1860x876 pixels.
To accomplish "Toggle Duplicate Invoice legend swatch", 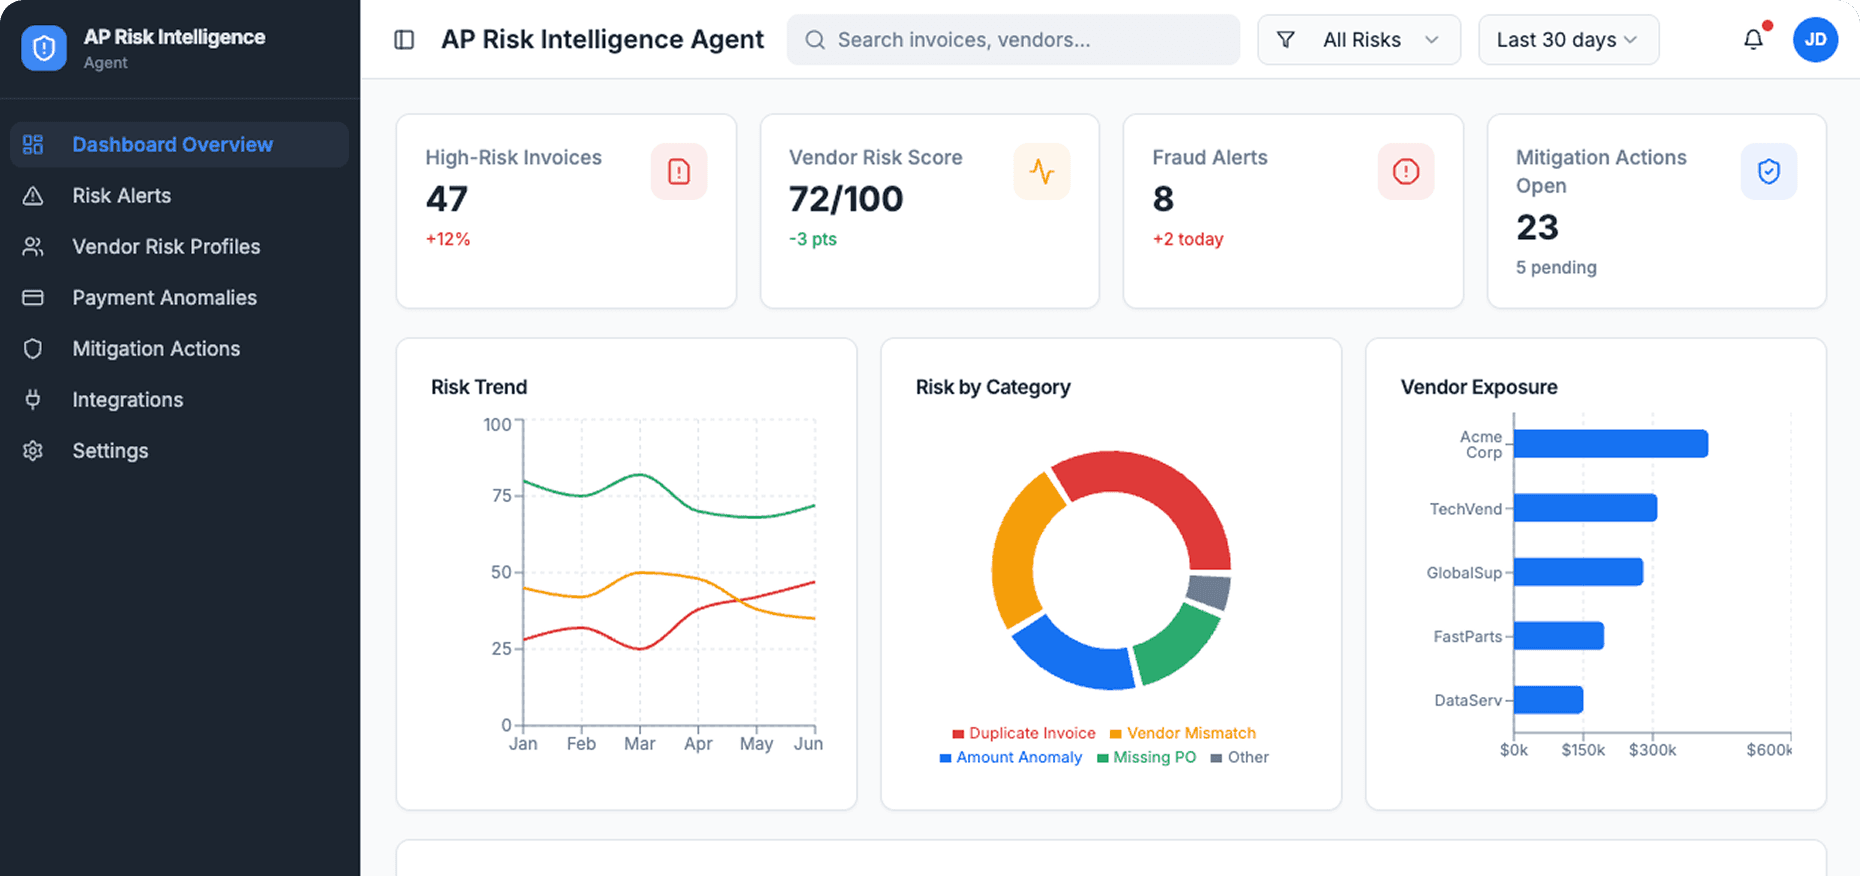I will [x=958, y=734].
